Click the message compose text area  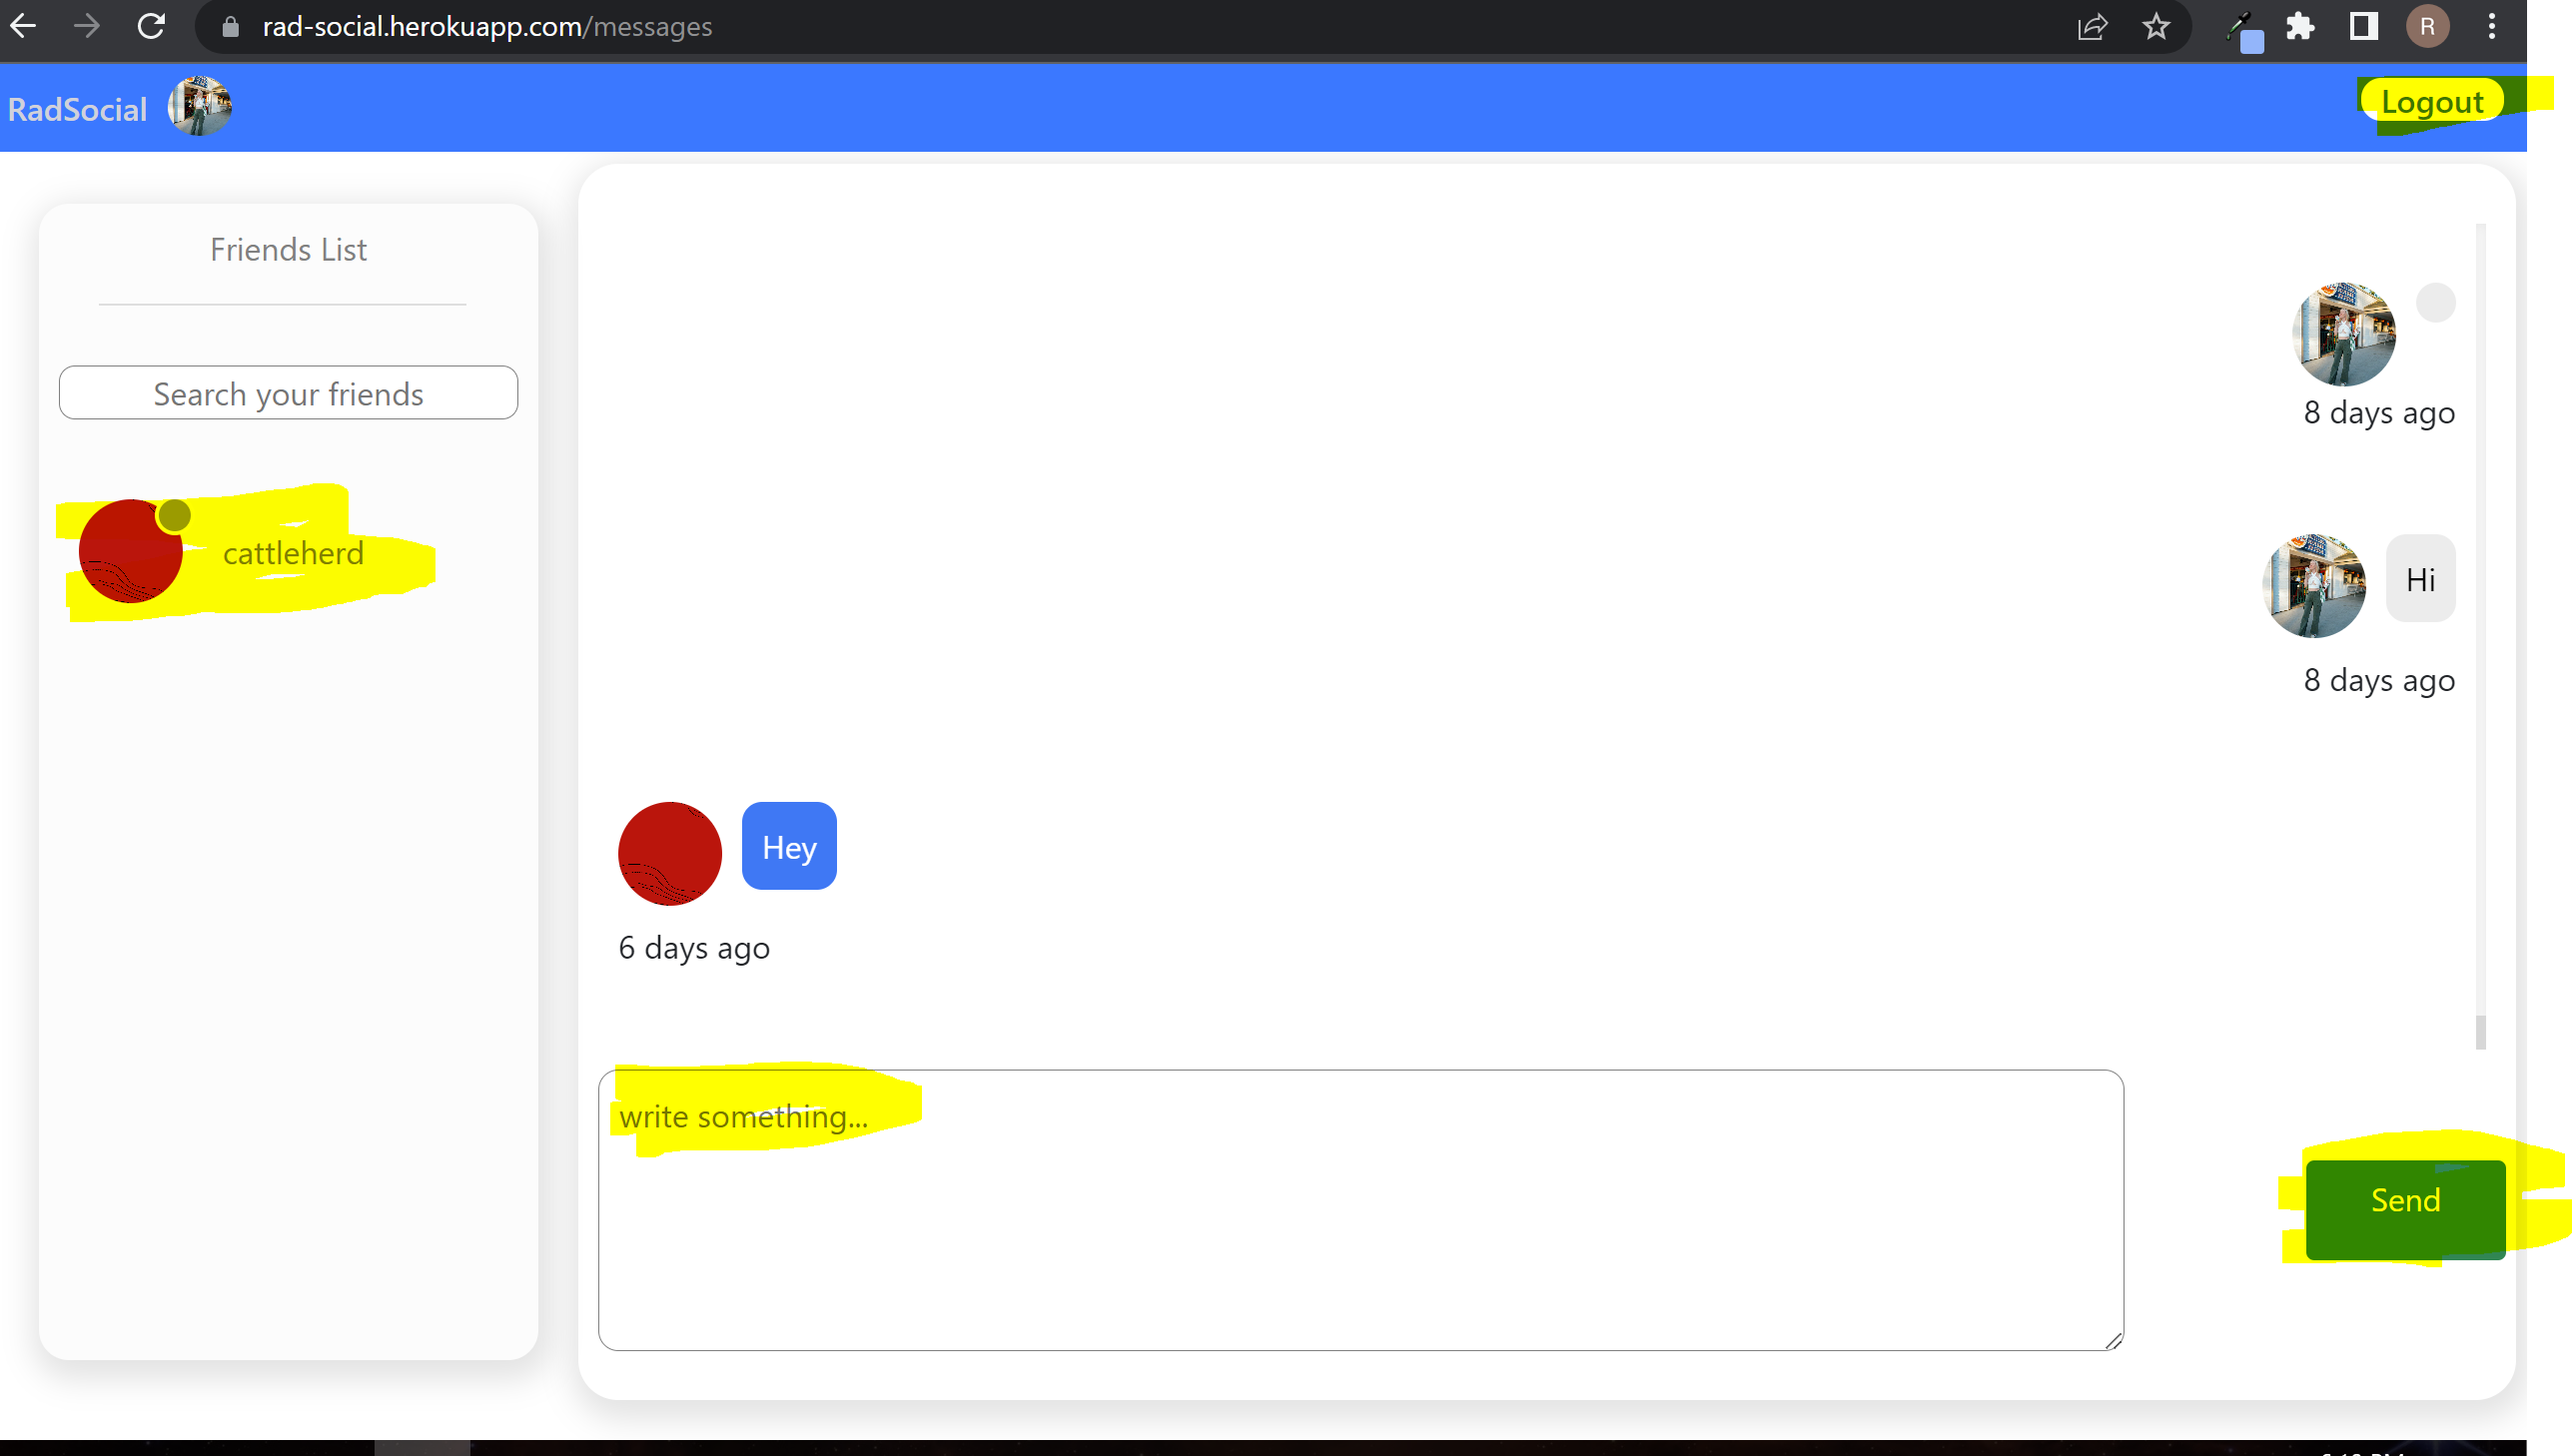tap(1360, 1208)
